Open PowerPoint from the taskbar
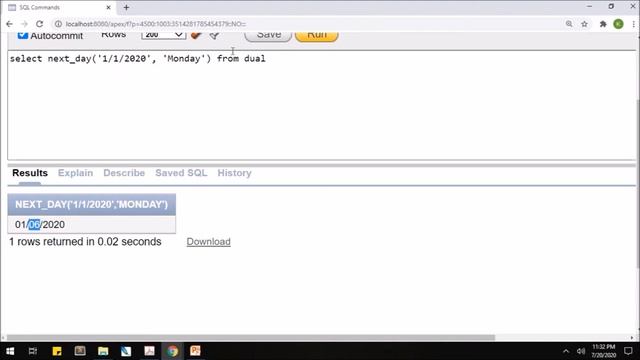The width and height of the screenshot is (640, 360). (196, 351)
